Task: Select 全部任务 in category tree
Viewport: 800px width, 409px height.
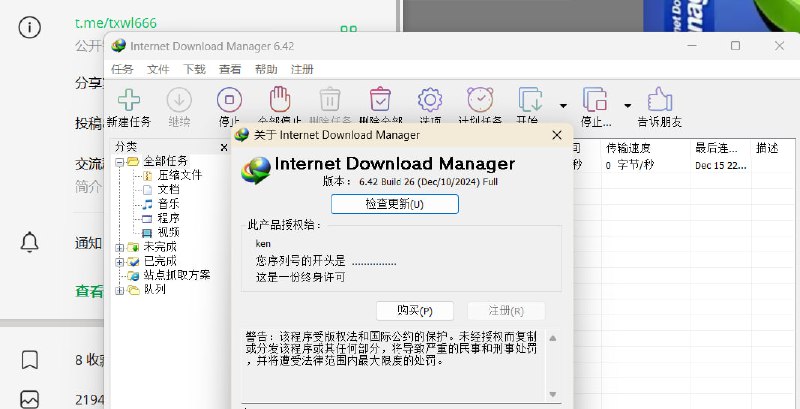Action: point(165,161)
